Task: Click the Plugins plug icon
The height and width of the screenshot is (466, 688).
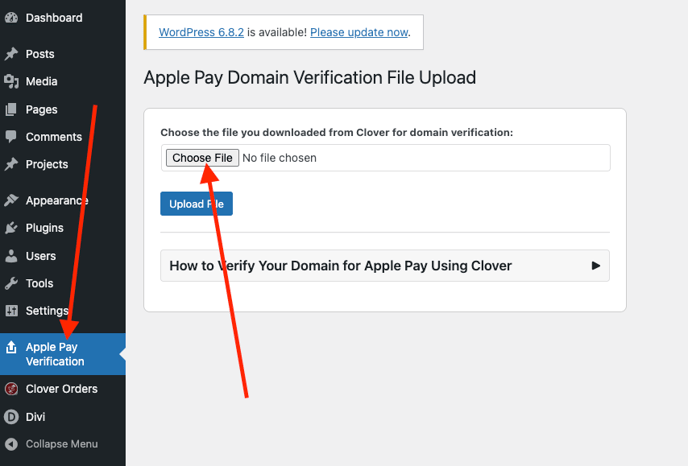Action: coord(11,228)
